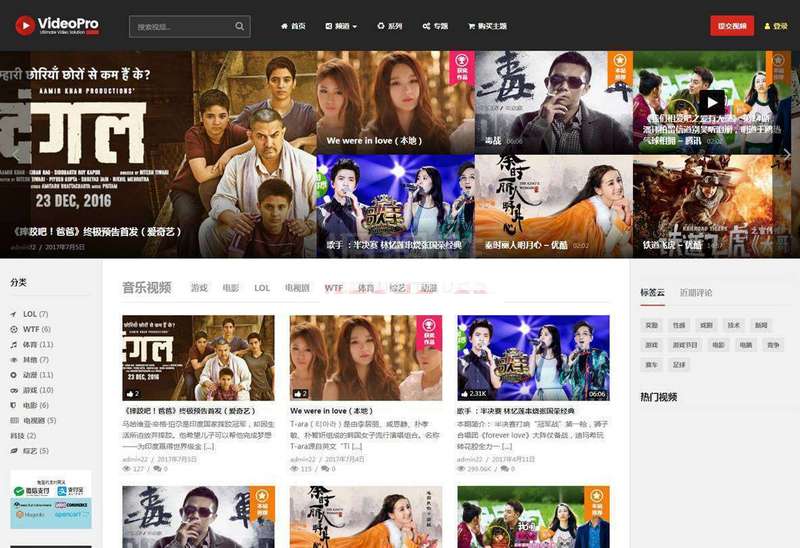Switch to the 电视剧 tab in video section
This screenshot has width=800, height=548.
[x=297, y=288]
